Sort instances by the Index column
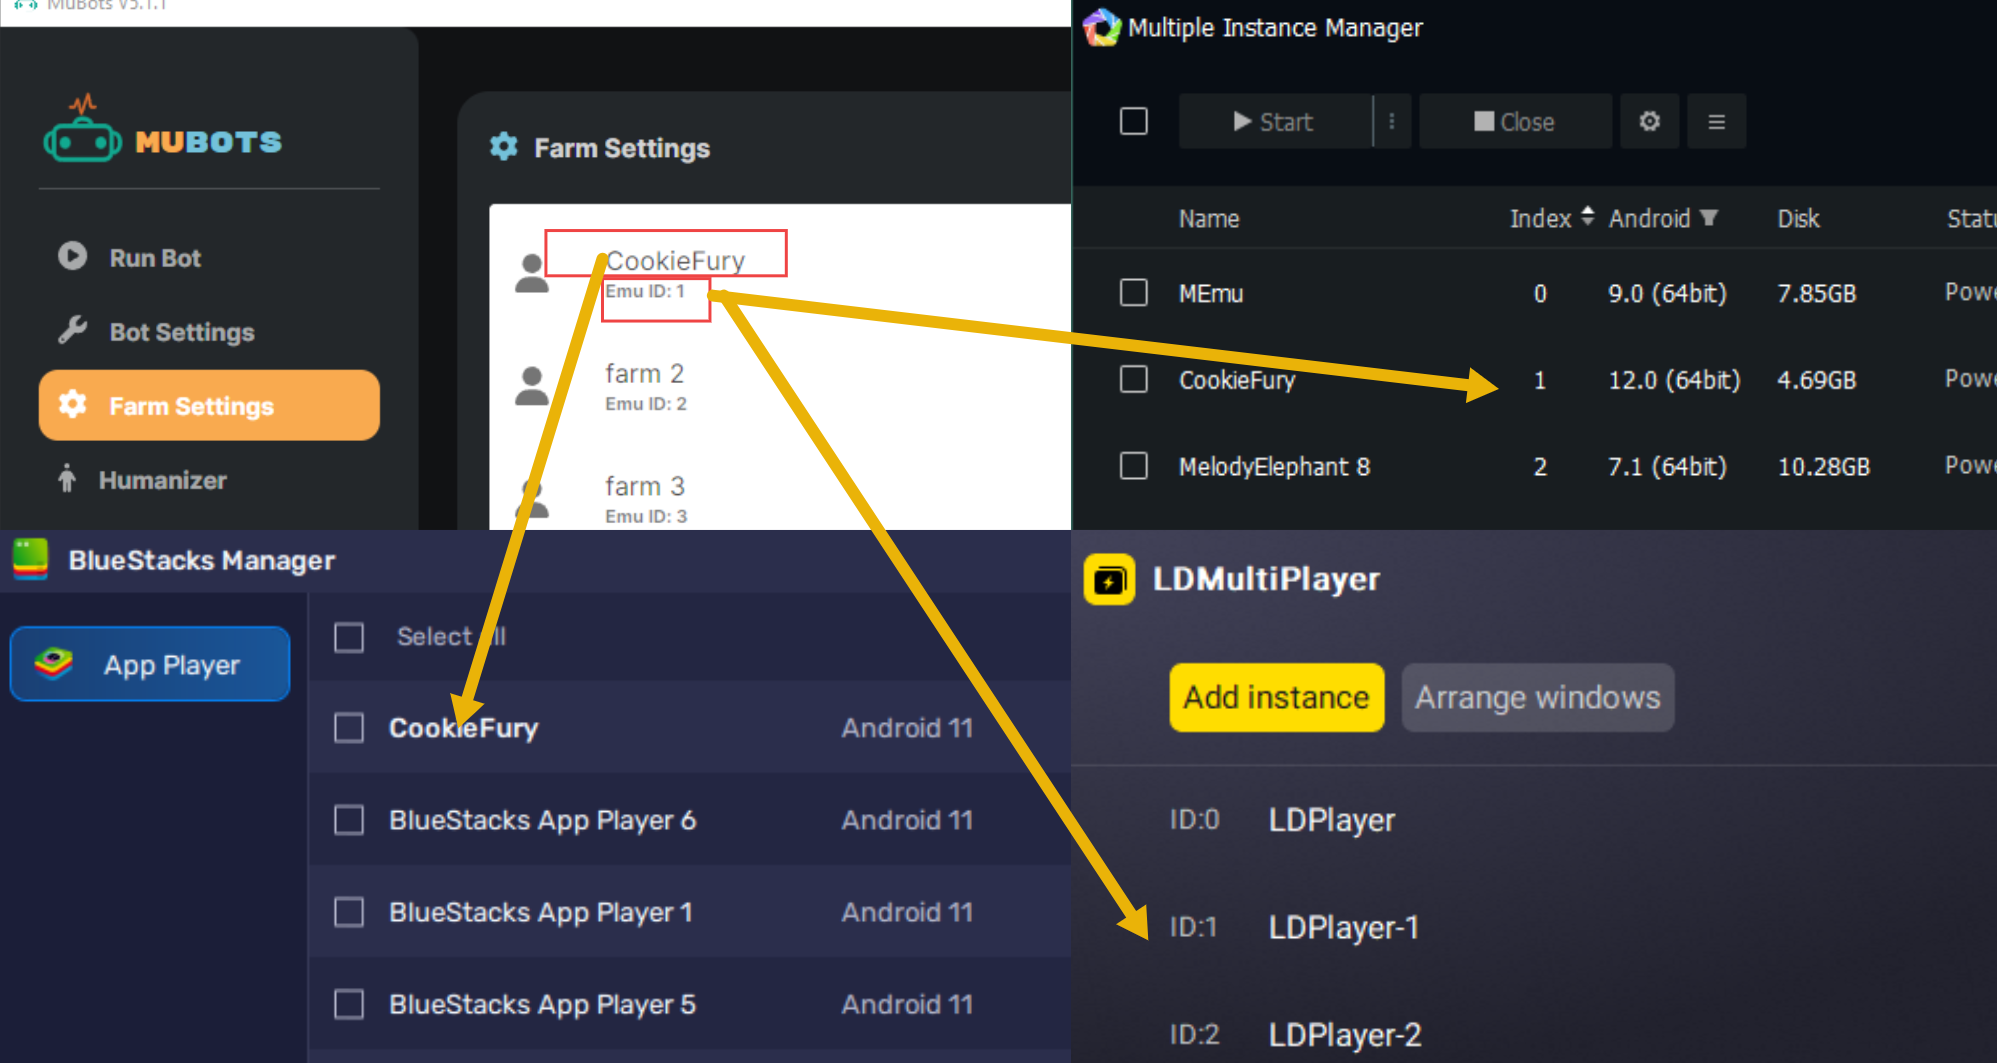 pyautogui.click(x=1552, y=218)
